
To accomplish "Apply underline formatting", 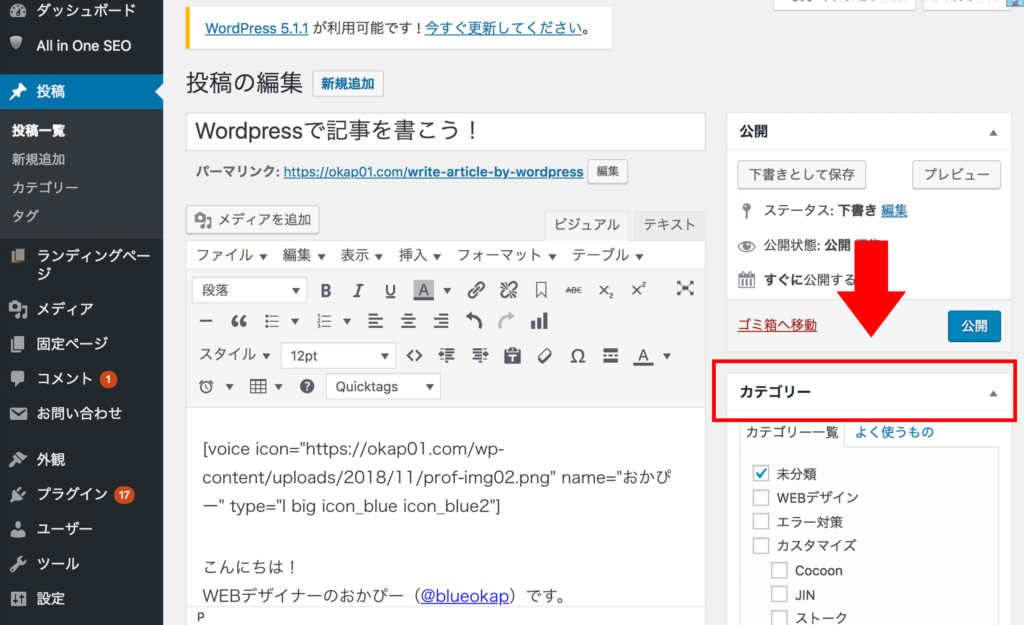I will click(390, 290).
